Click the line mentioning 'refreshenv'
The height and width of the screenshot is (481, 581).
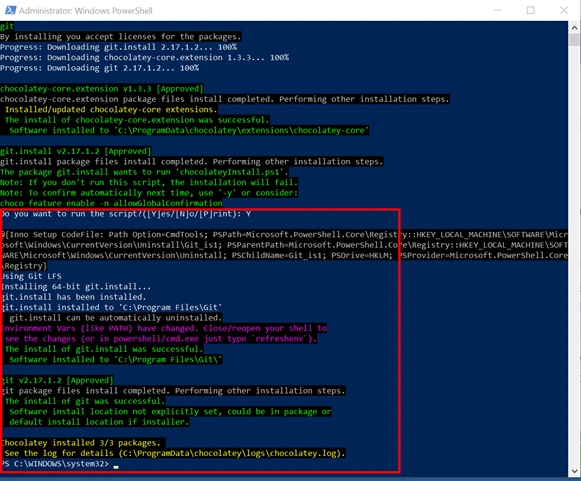tap(160, 338)
